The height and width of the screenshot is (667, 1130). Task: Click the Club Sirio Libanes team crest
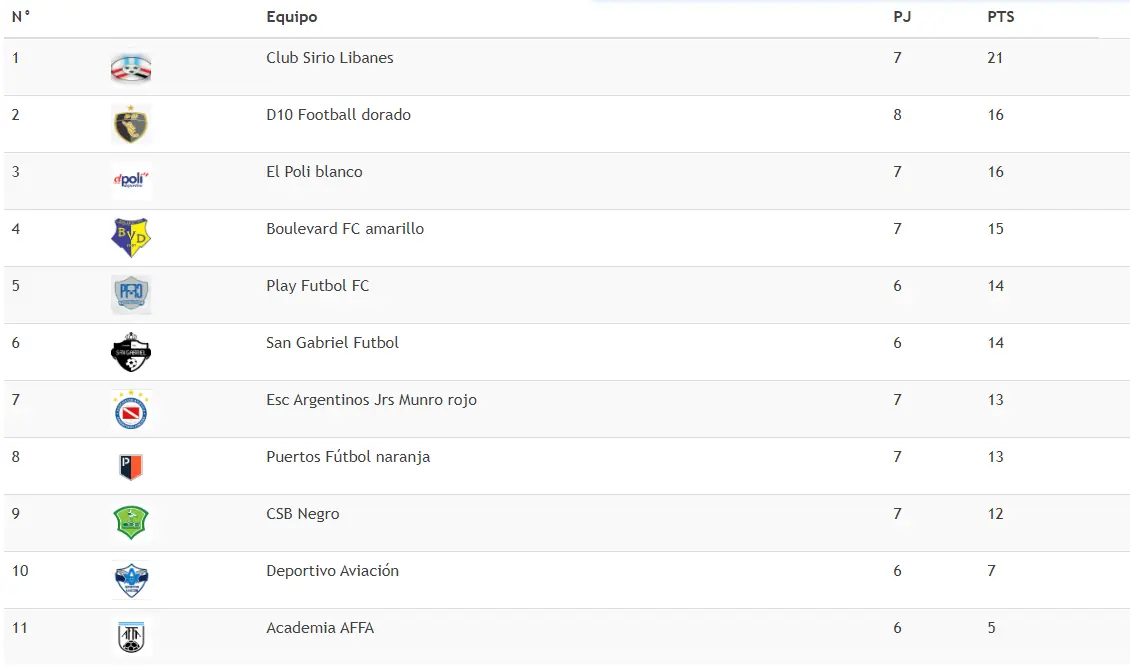(x=131, y=68)
